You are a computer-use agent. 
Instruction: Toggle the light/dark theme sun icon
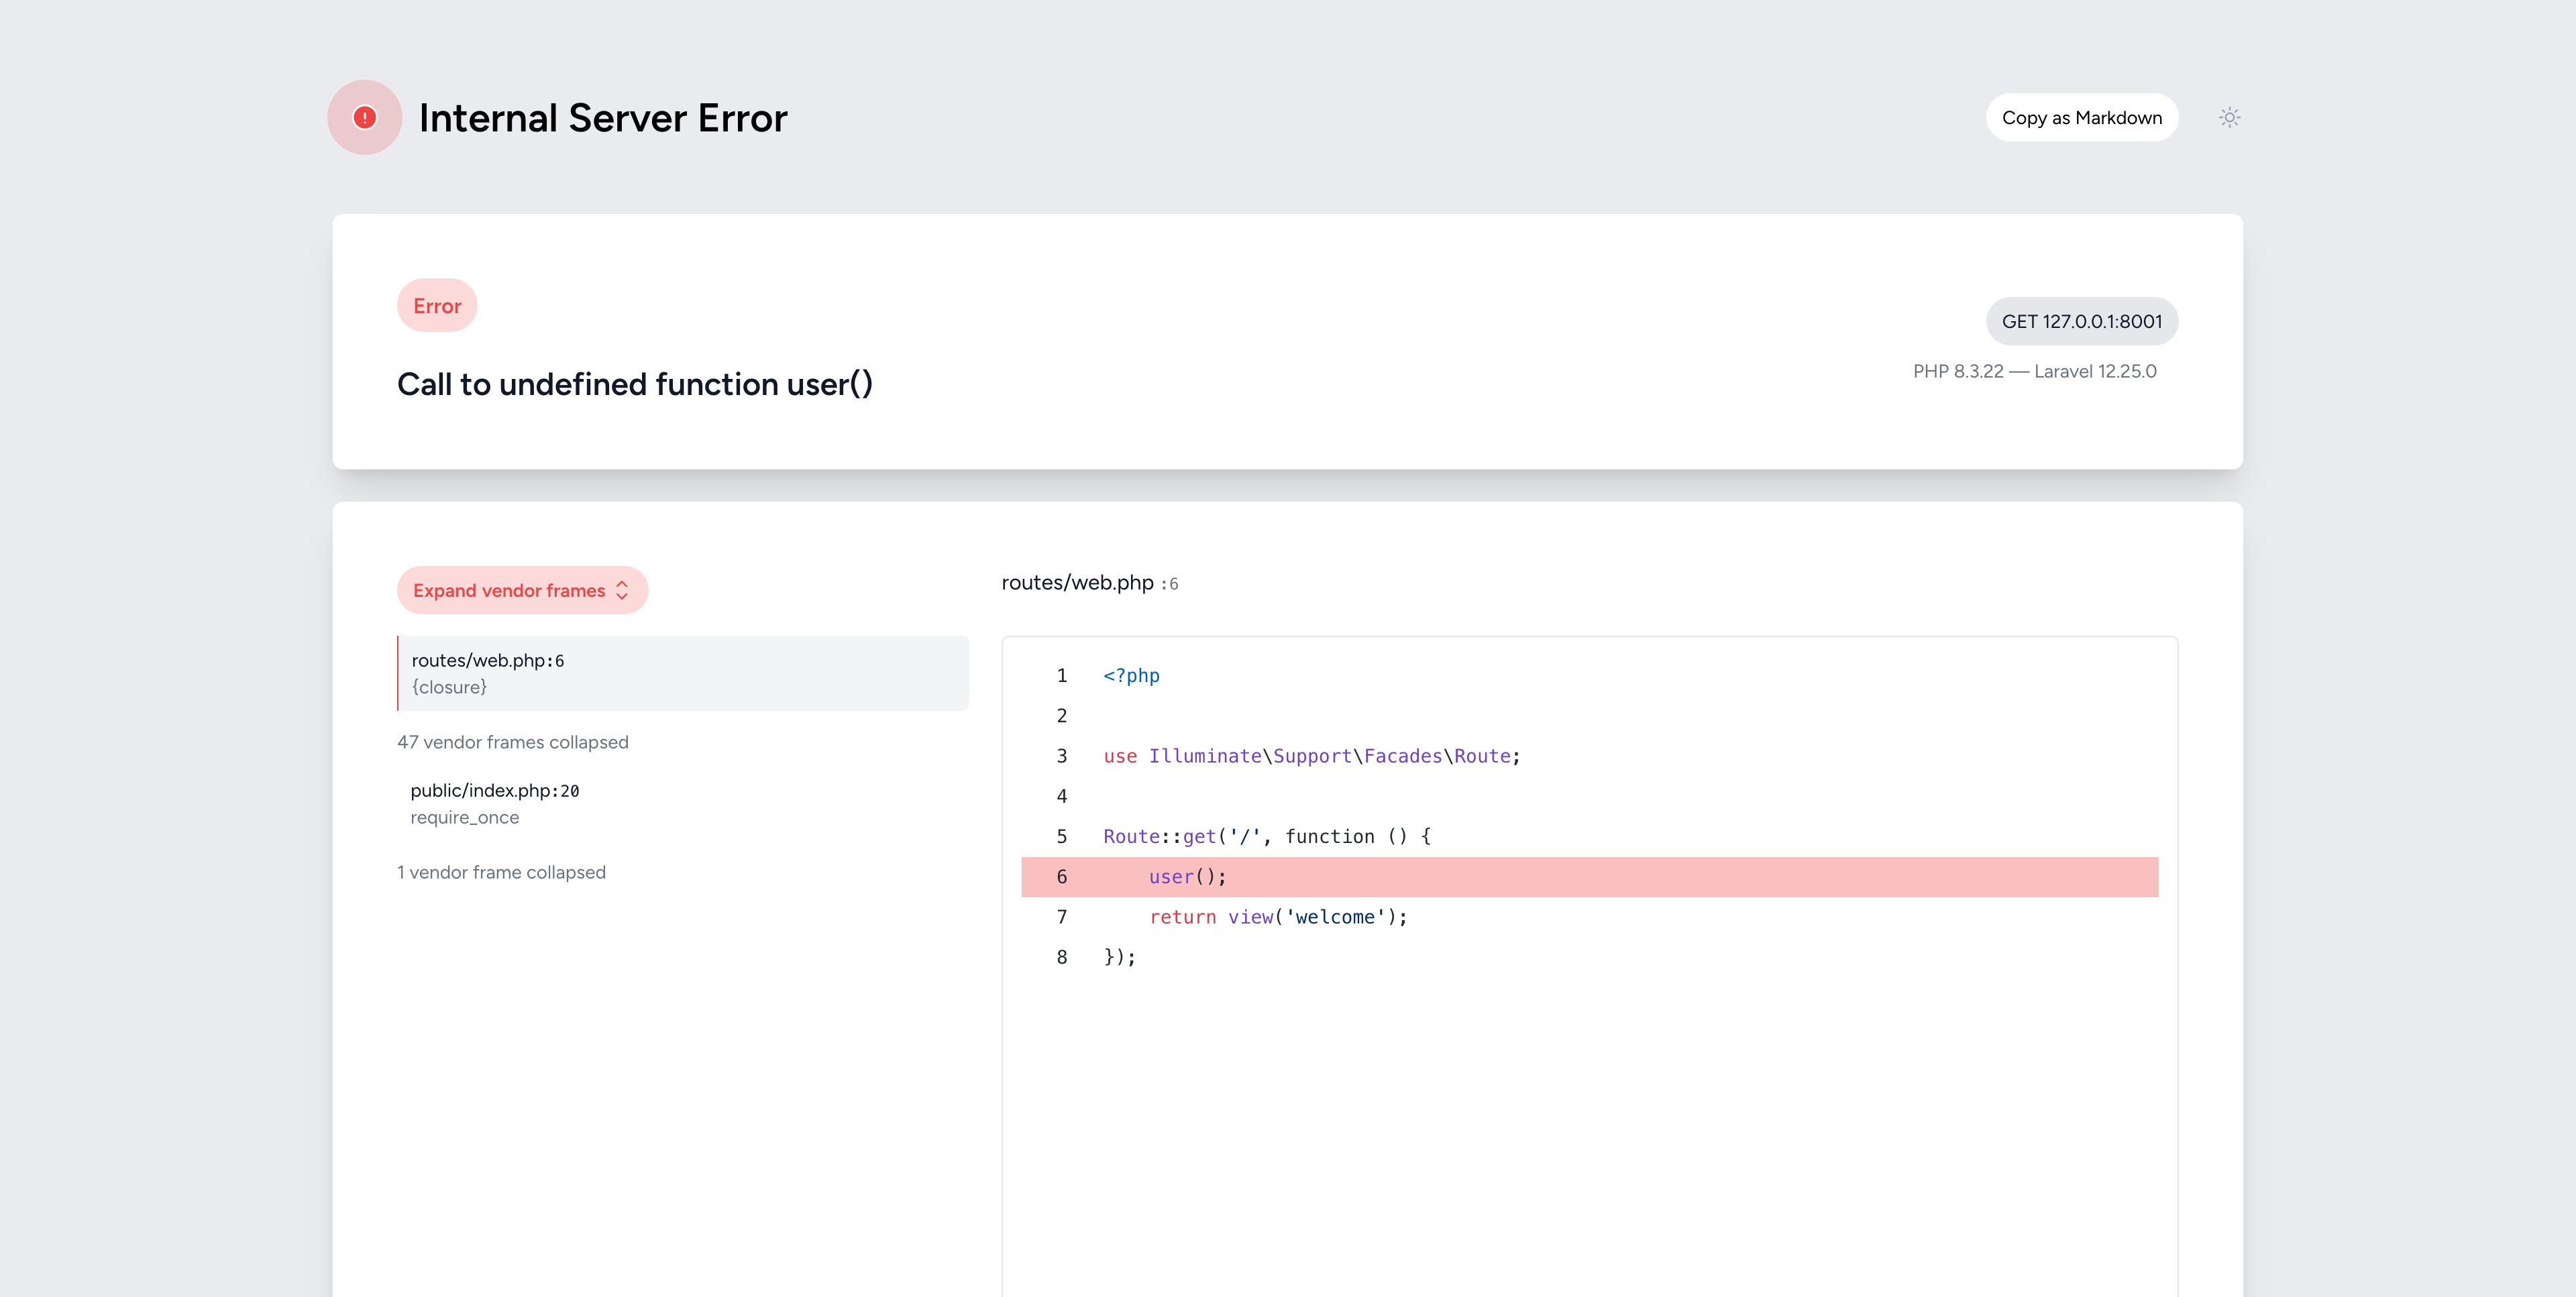(x=2229, y=118)
